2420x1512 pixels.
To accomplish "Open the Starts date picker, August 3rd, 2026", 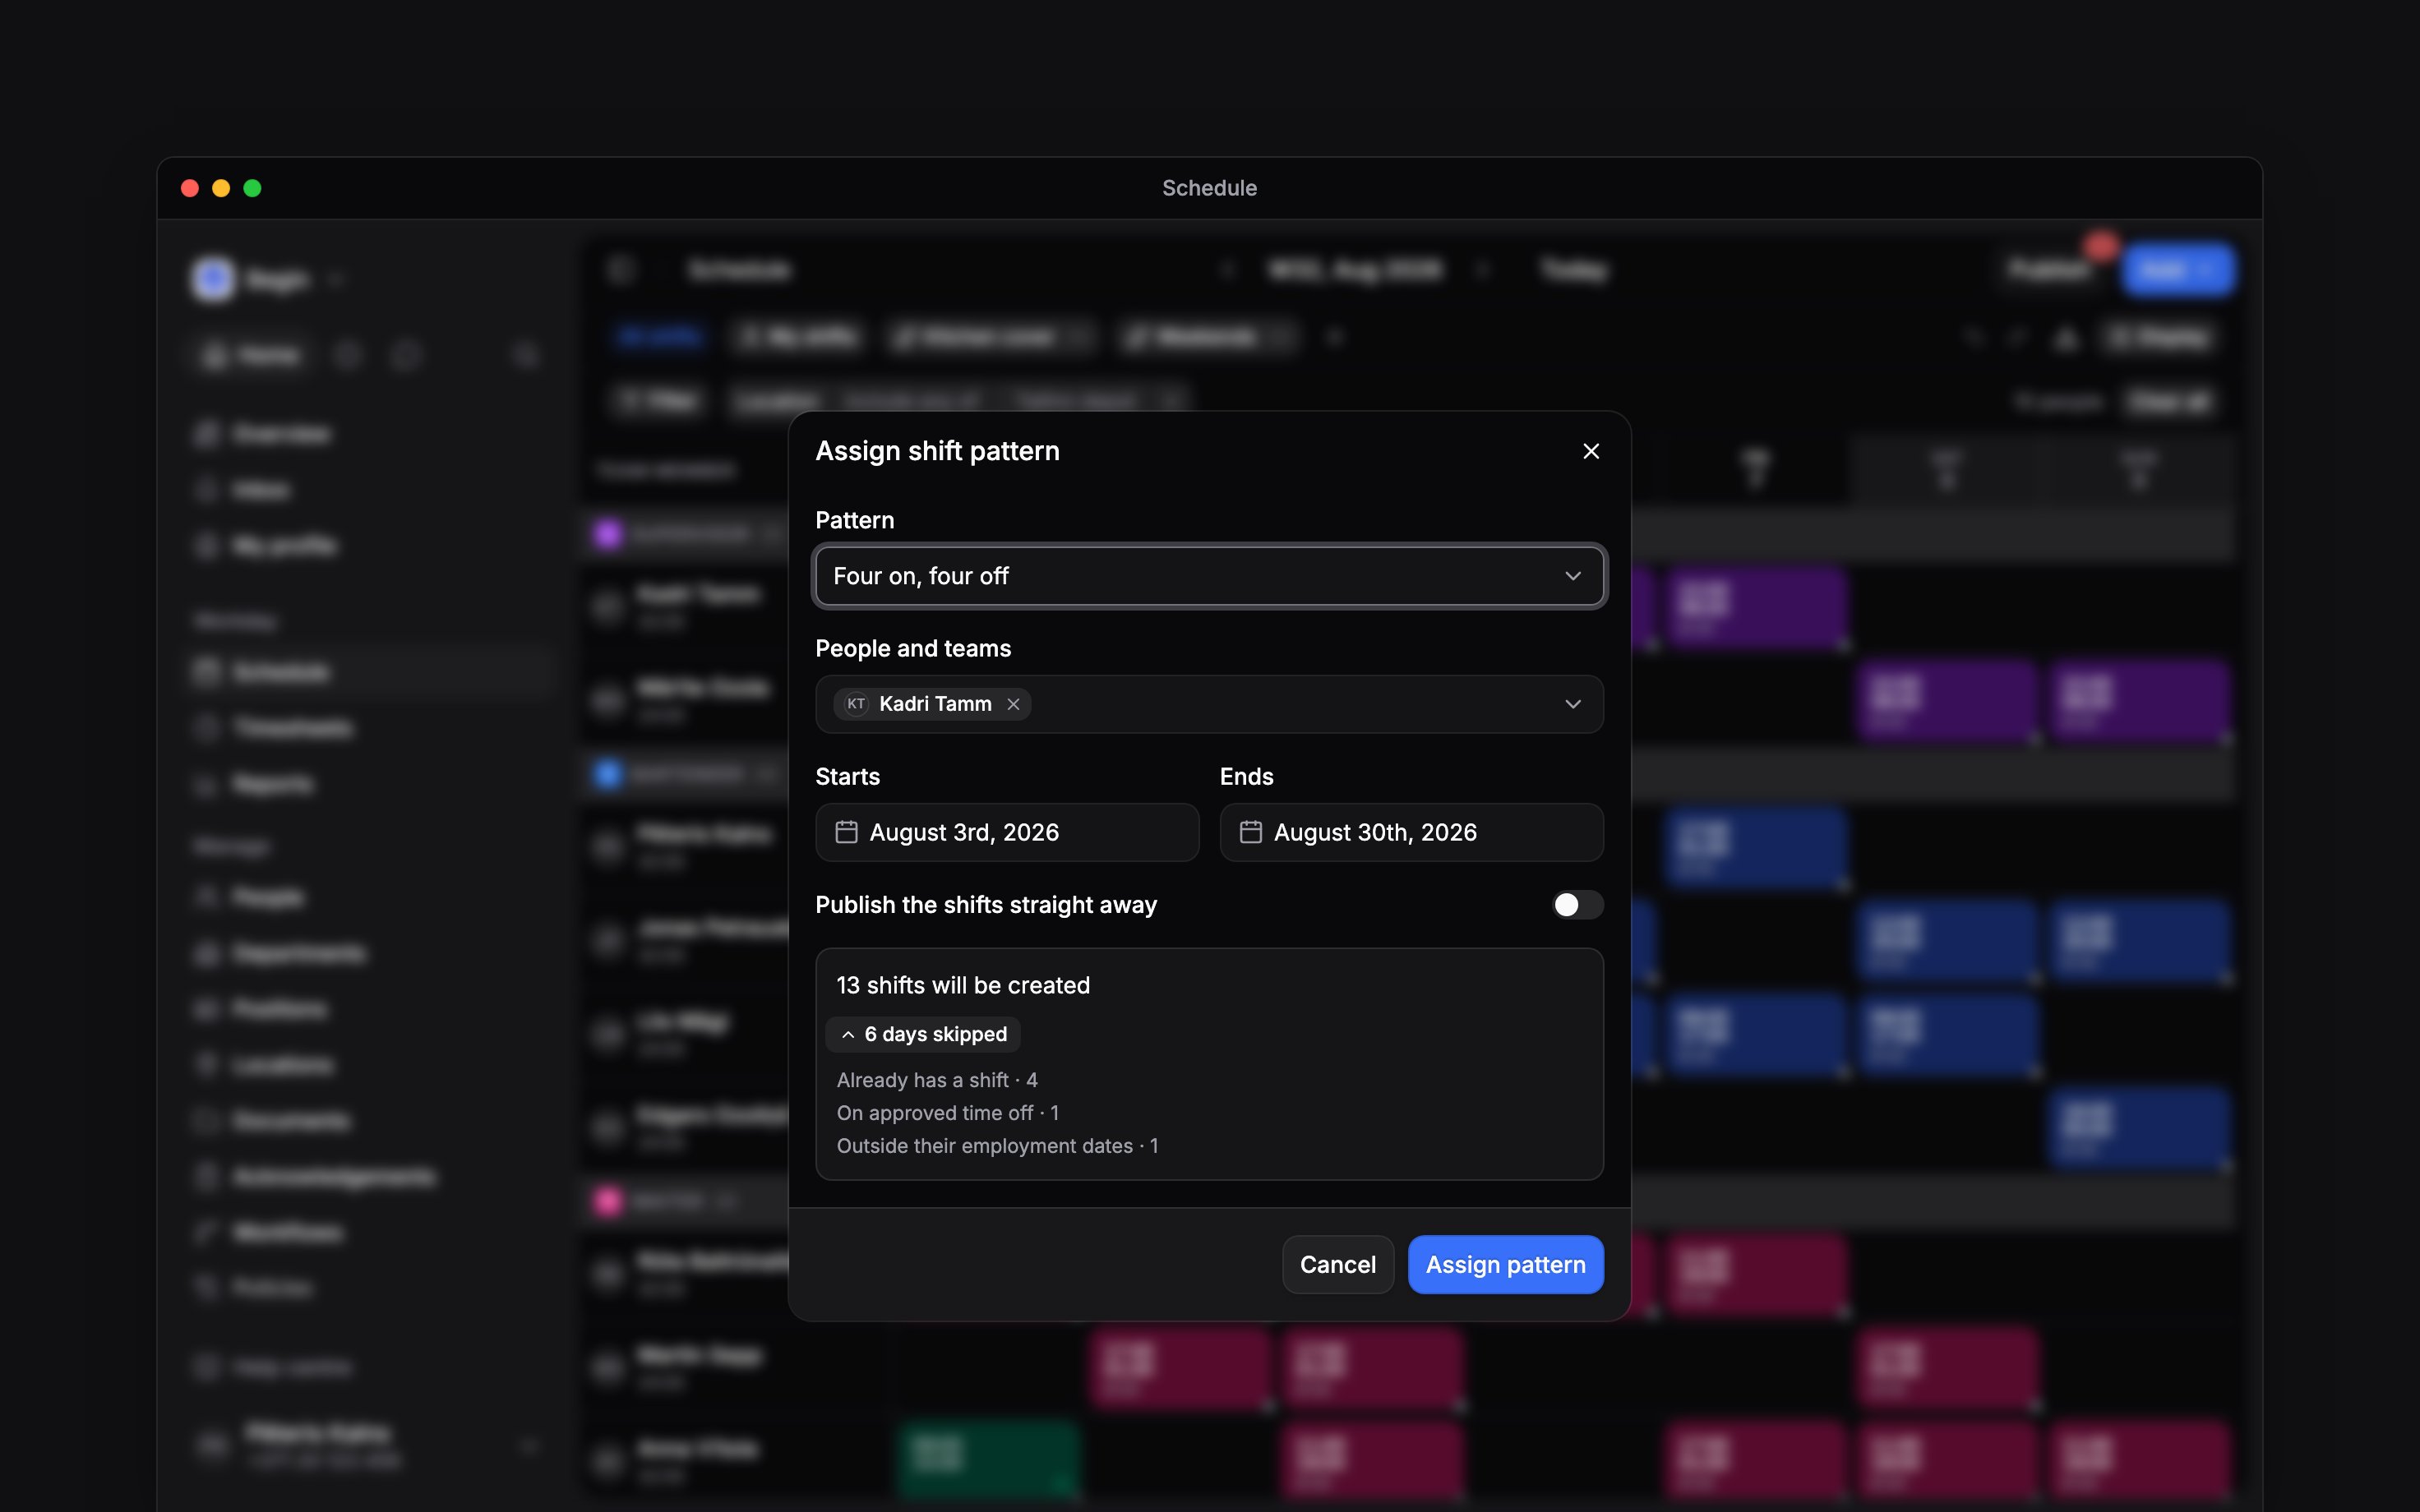I will 1007,832.
